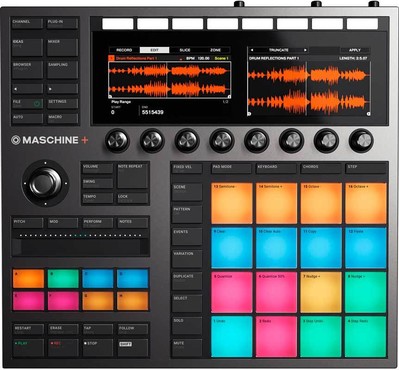Screen dimensions: 399x370
Task: Hit the right arrow page button
Action: click(x=62, y=89)
